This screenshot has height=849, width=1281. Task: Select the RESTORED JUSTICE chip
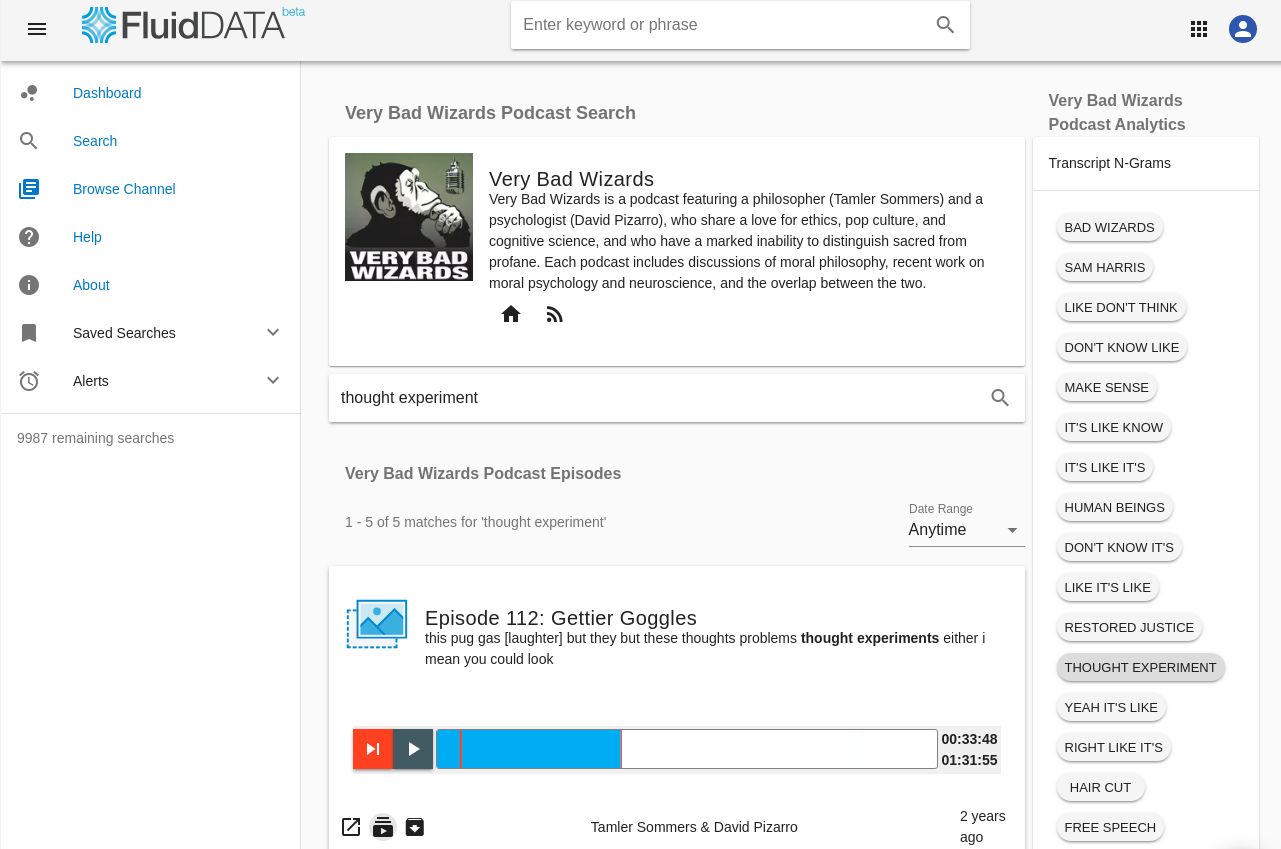[1129, 628]
